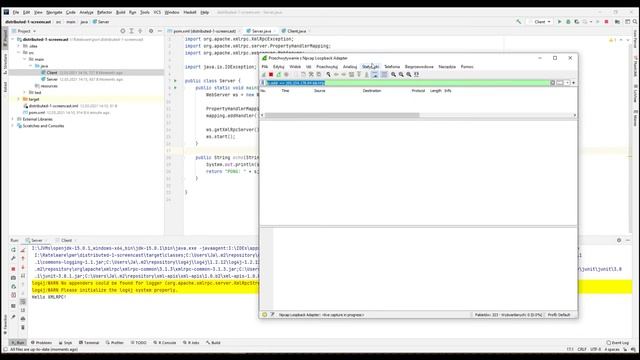Open the Plik menu in Wireshark
Image resolution: width=640 pixels, height=360 pixels.
click(265, 67)
